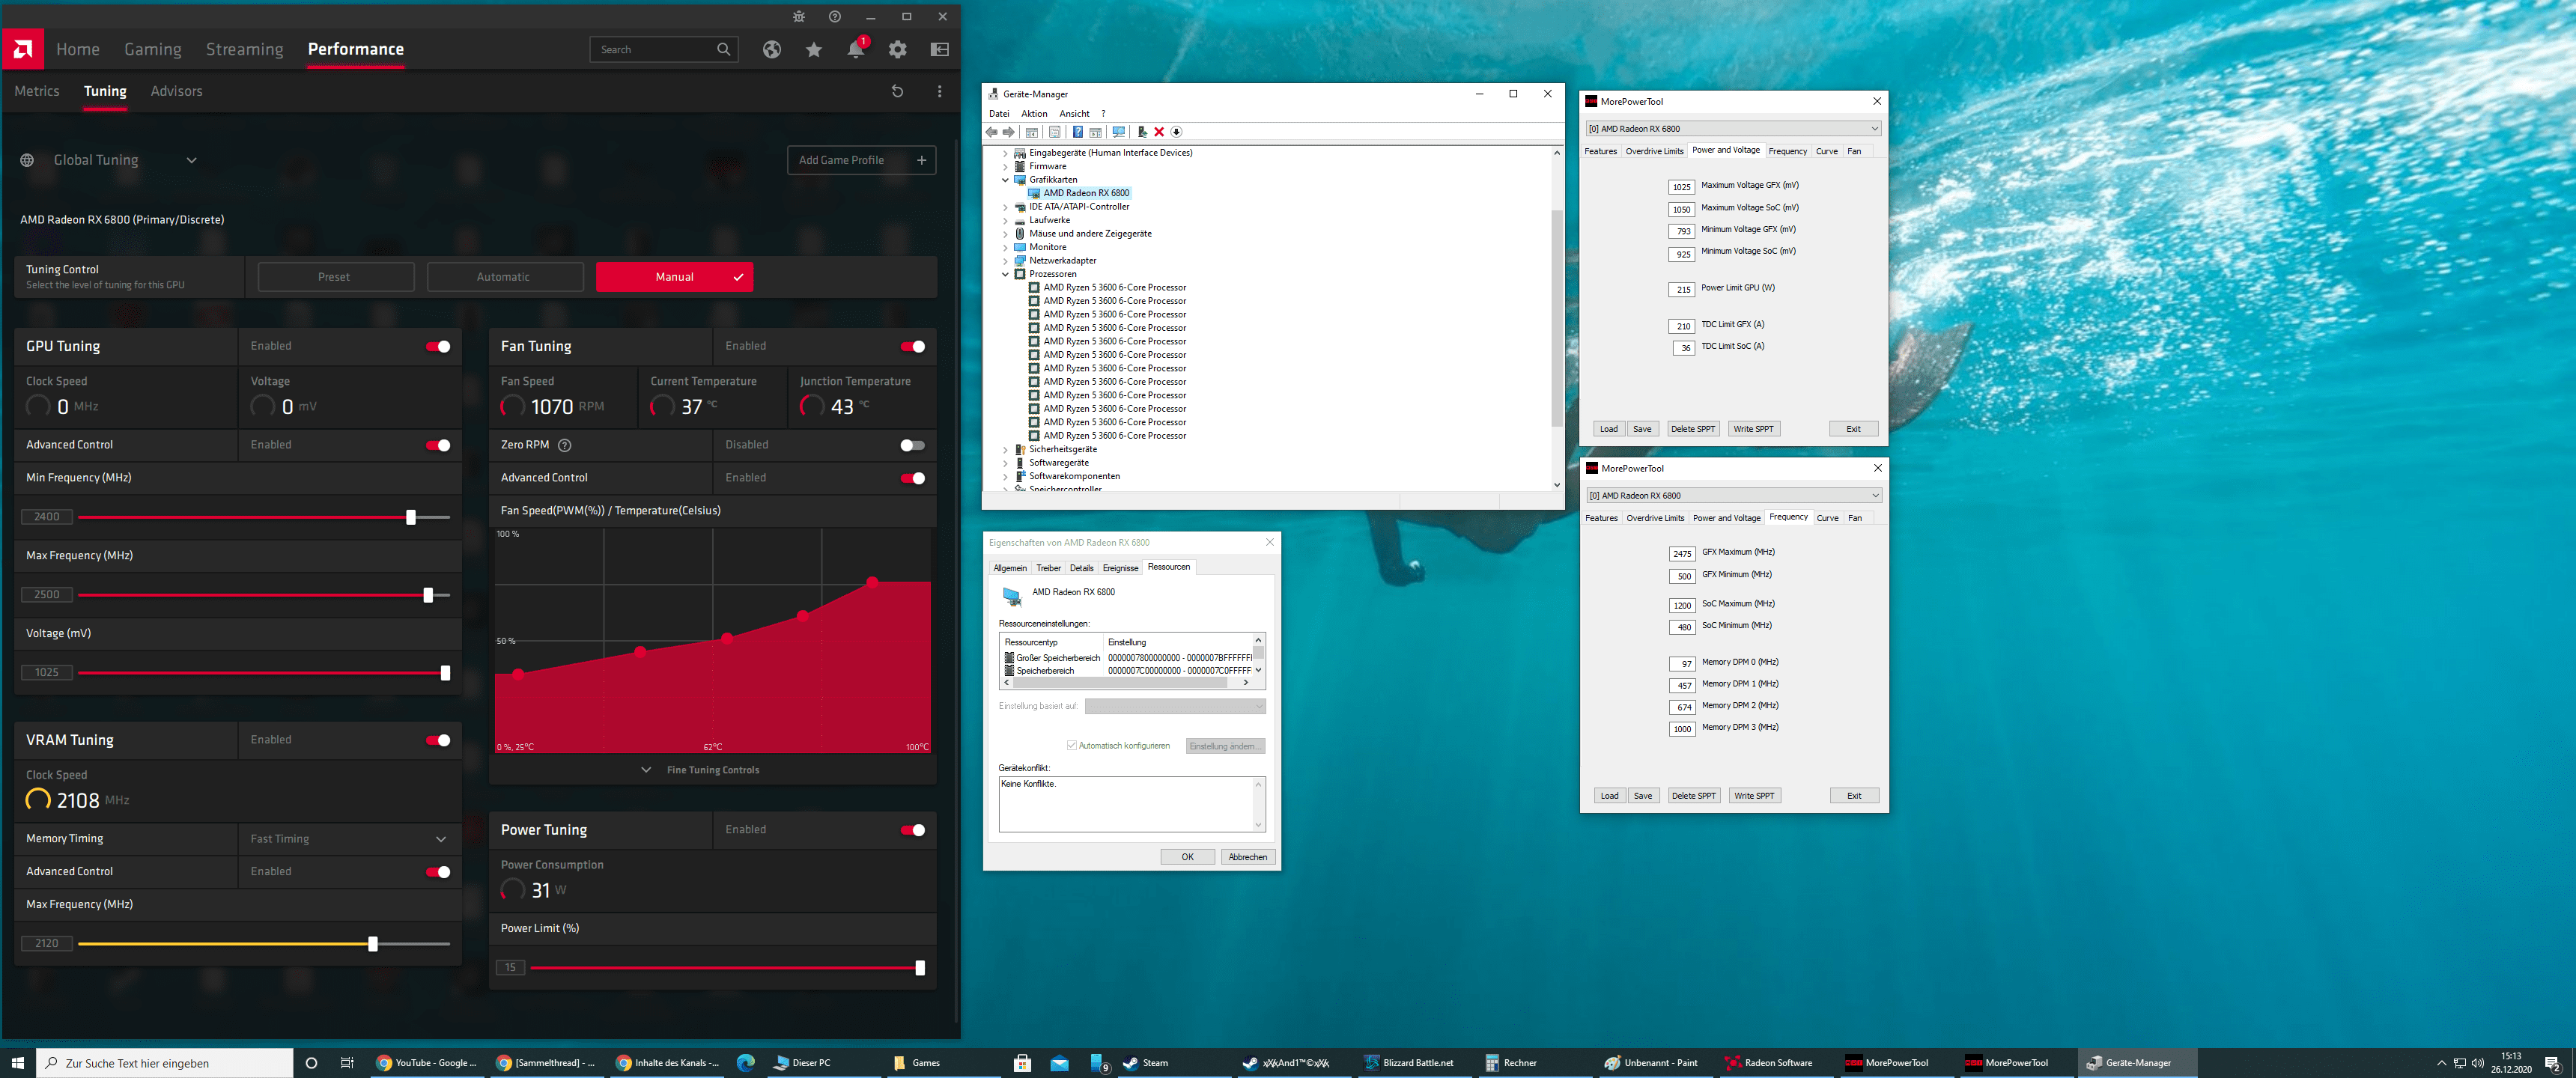Image resolution: width=2576 pixels, height=1078 pixels.
Task: Open notifications bell icon
Action: pyautogui.click(x=856, y=49)
